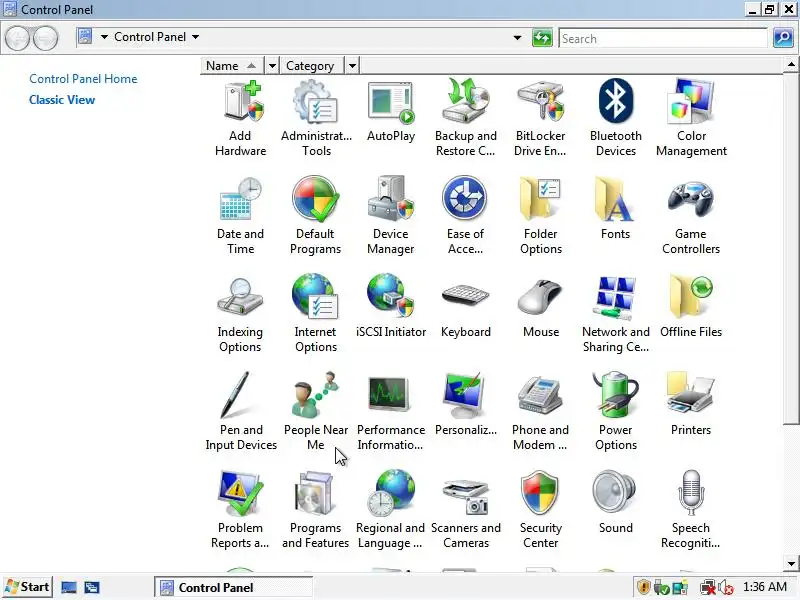
Task: Open BitLocker Drive Encryption
Action: tap(540, 119)
